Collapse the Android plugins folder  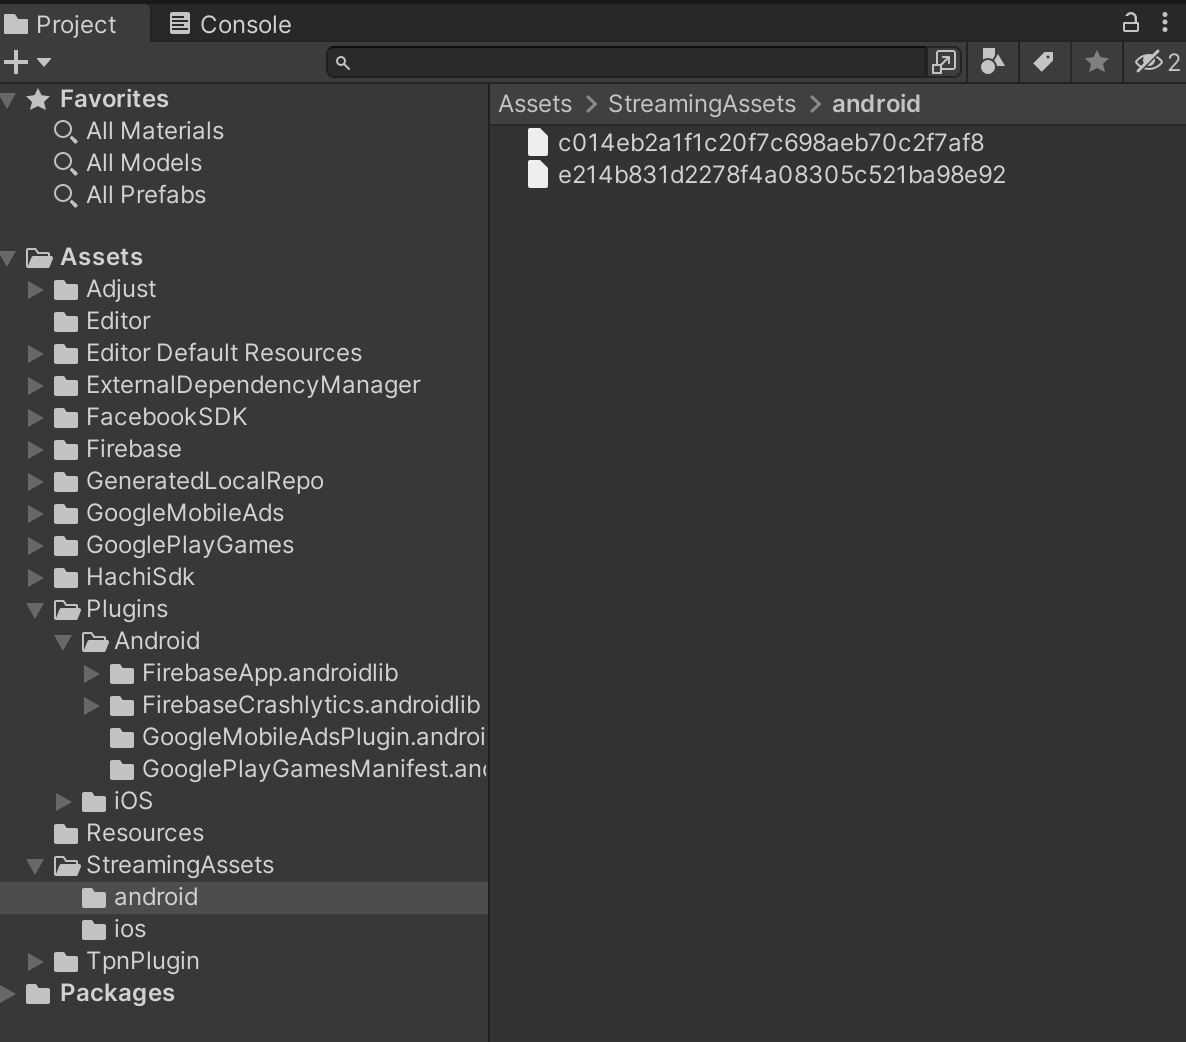(x=63, y=642)
